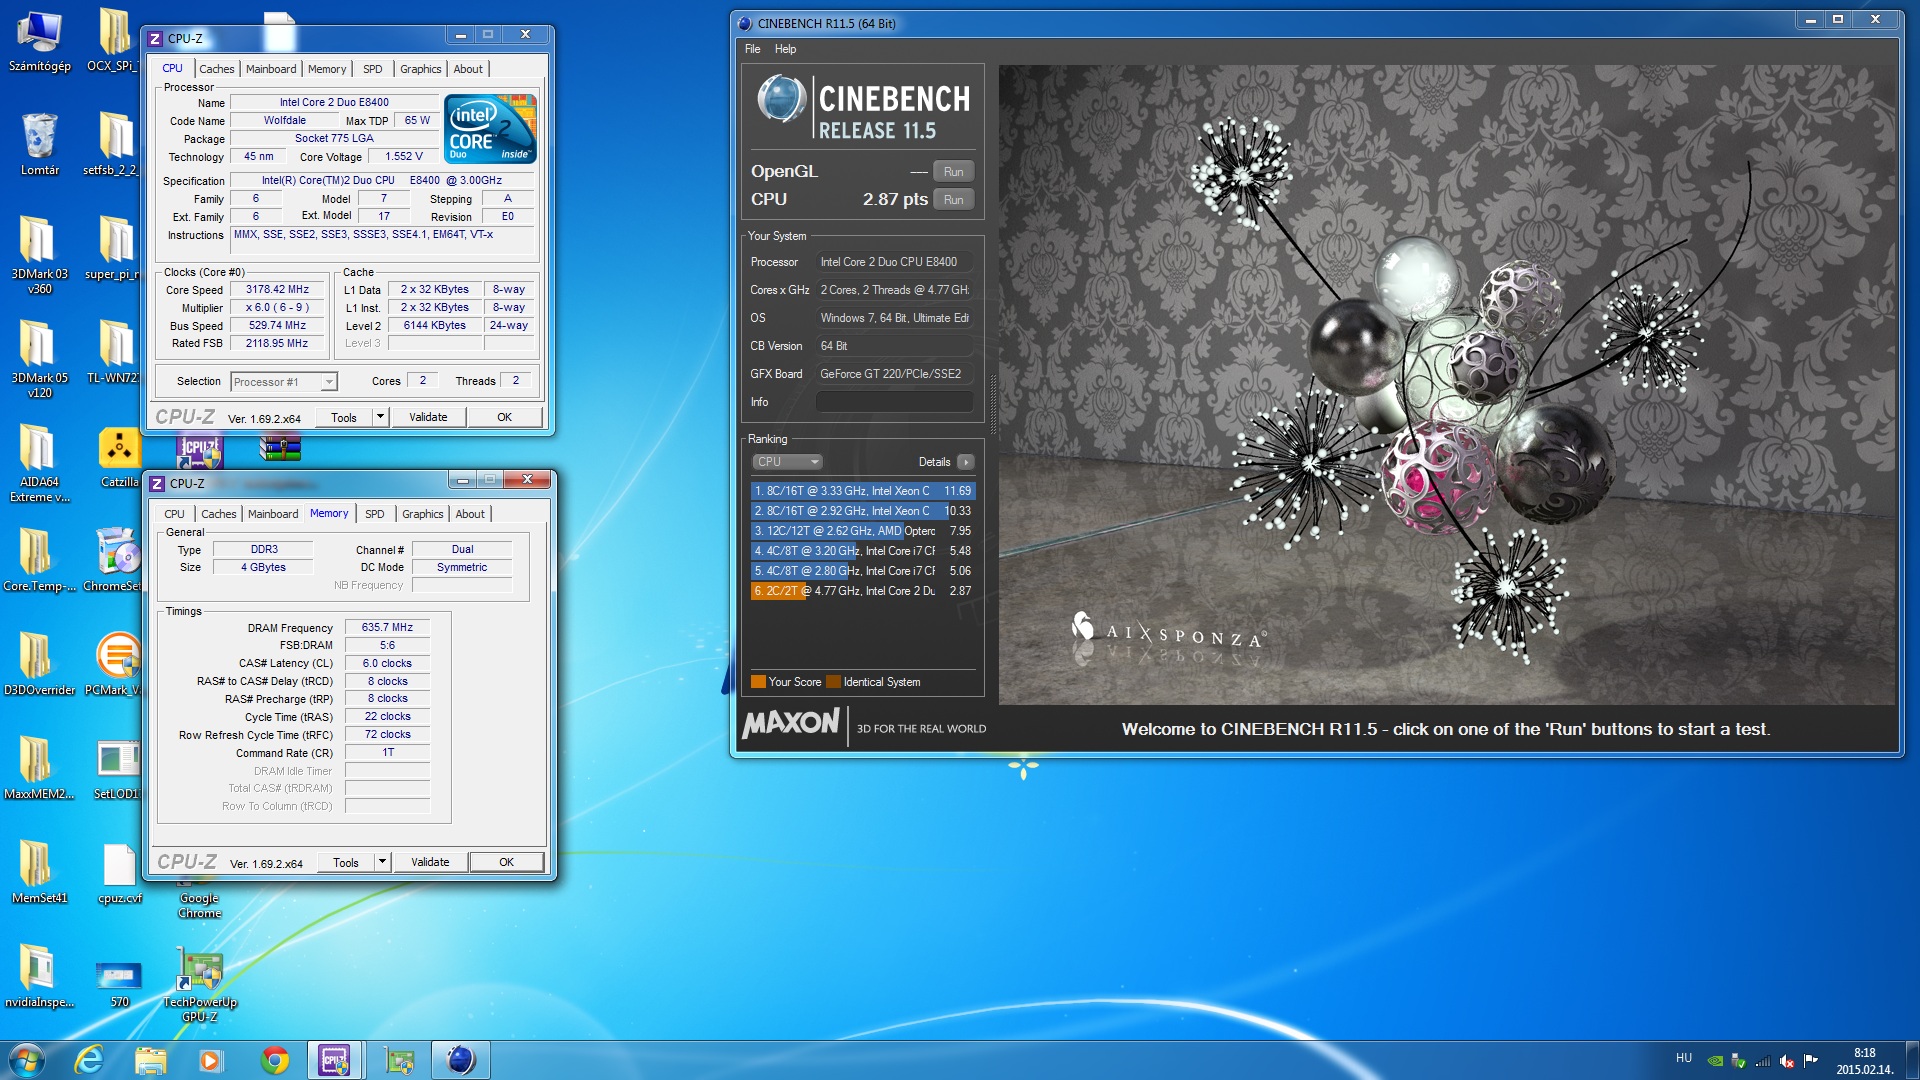Expand the Tools dropdown arrow in top CPU-Z

pyautogui.click(x=380, y=417)
